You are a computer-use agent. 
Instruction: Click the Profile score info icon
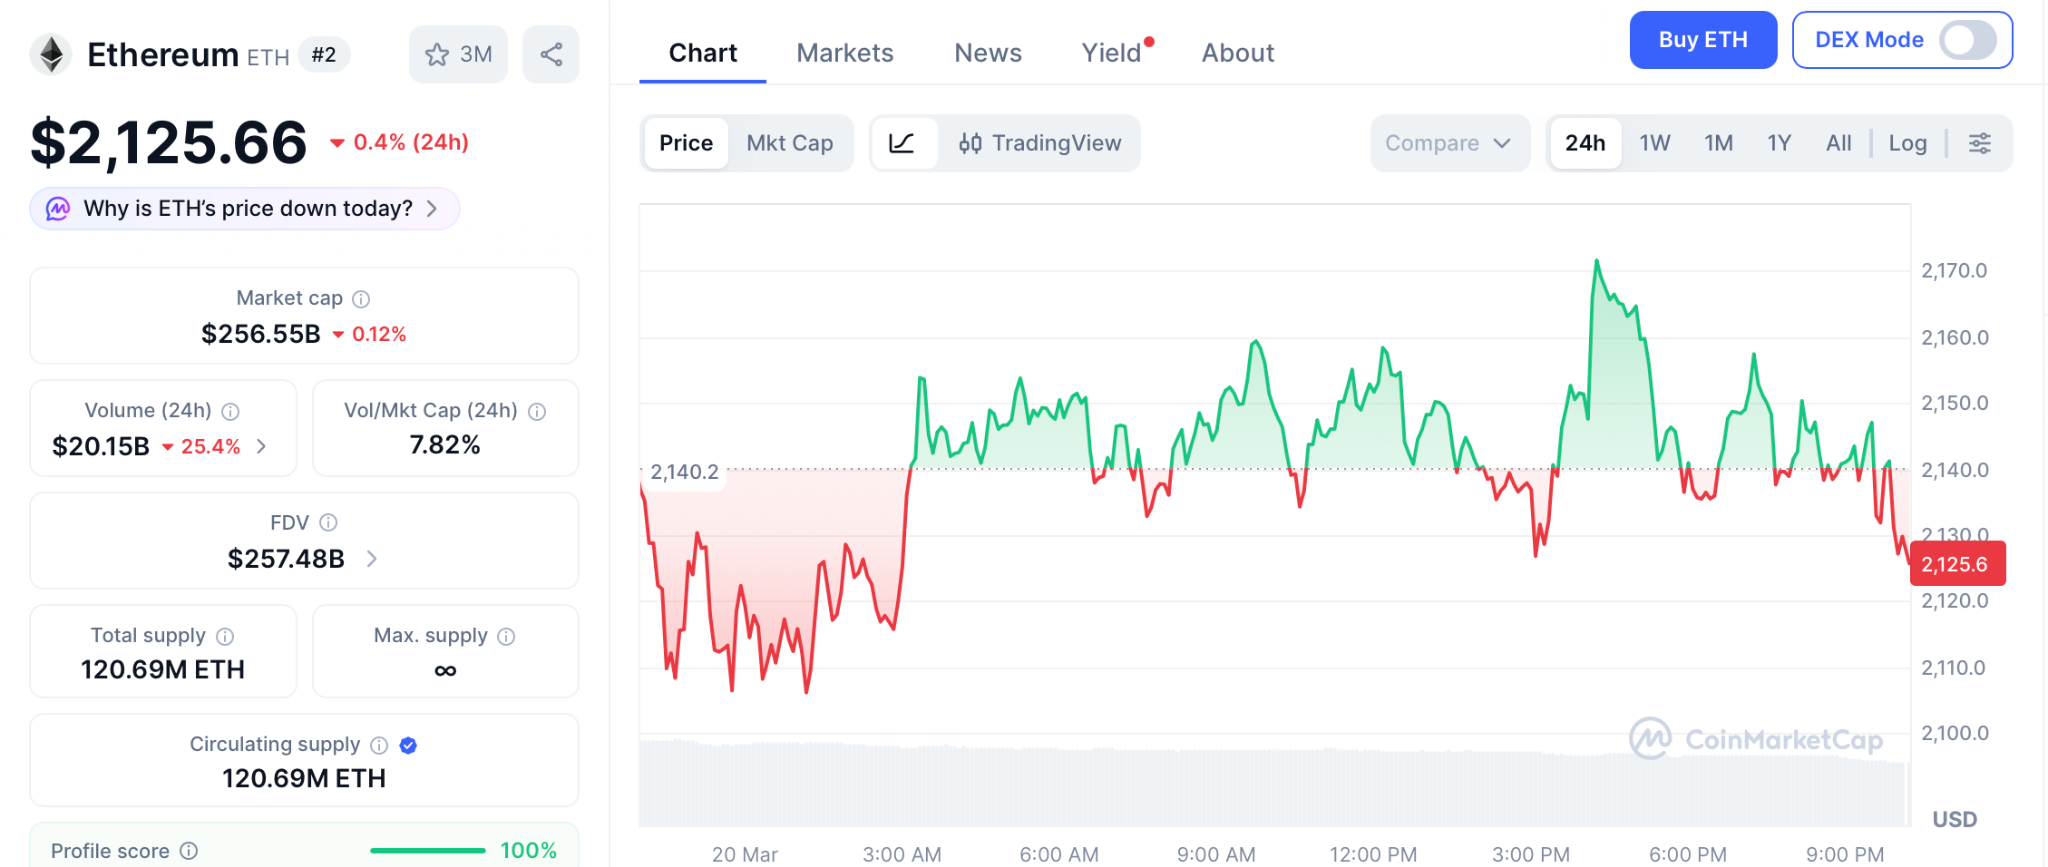click(x=189, y=851)
